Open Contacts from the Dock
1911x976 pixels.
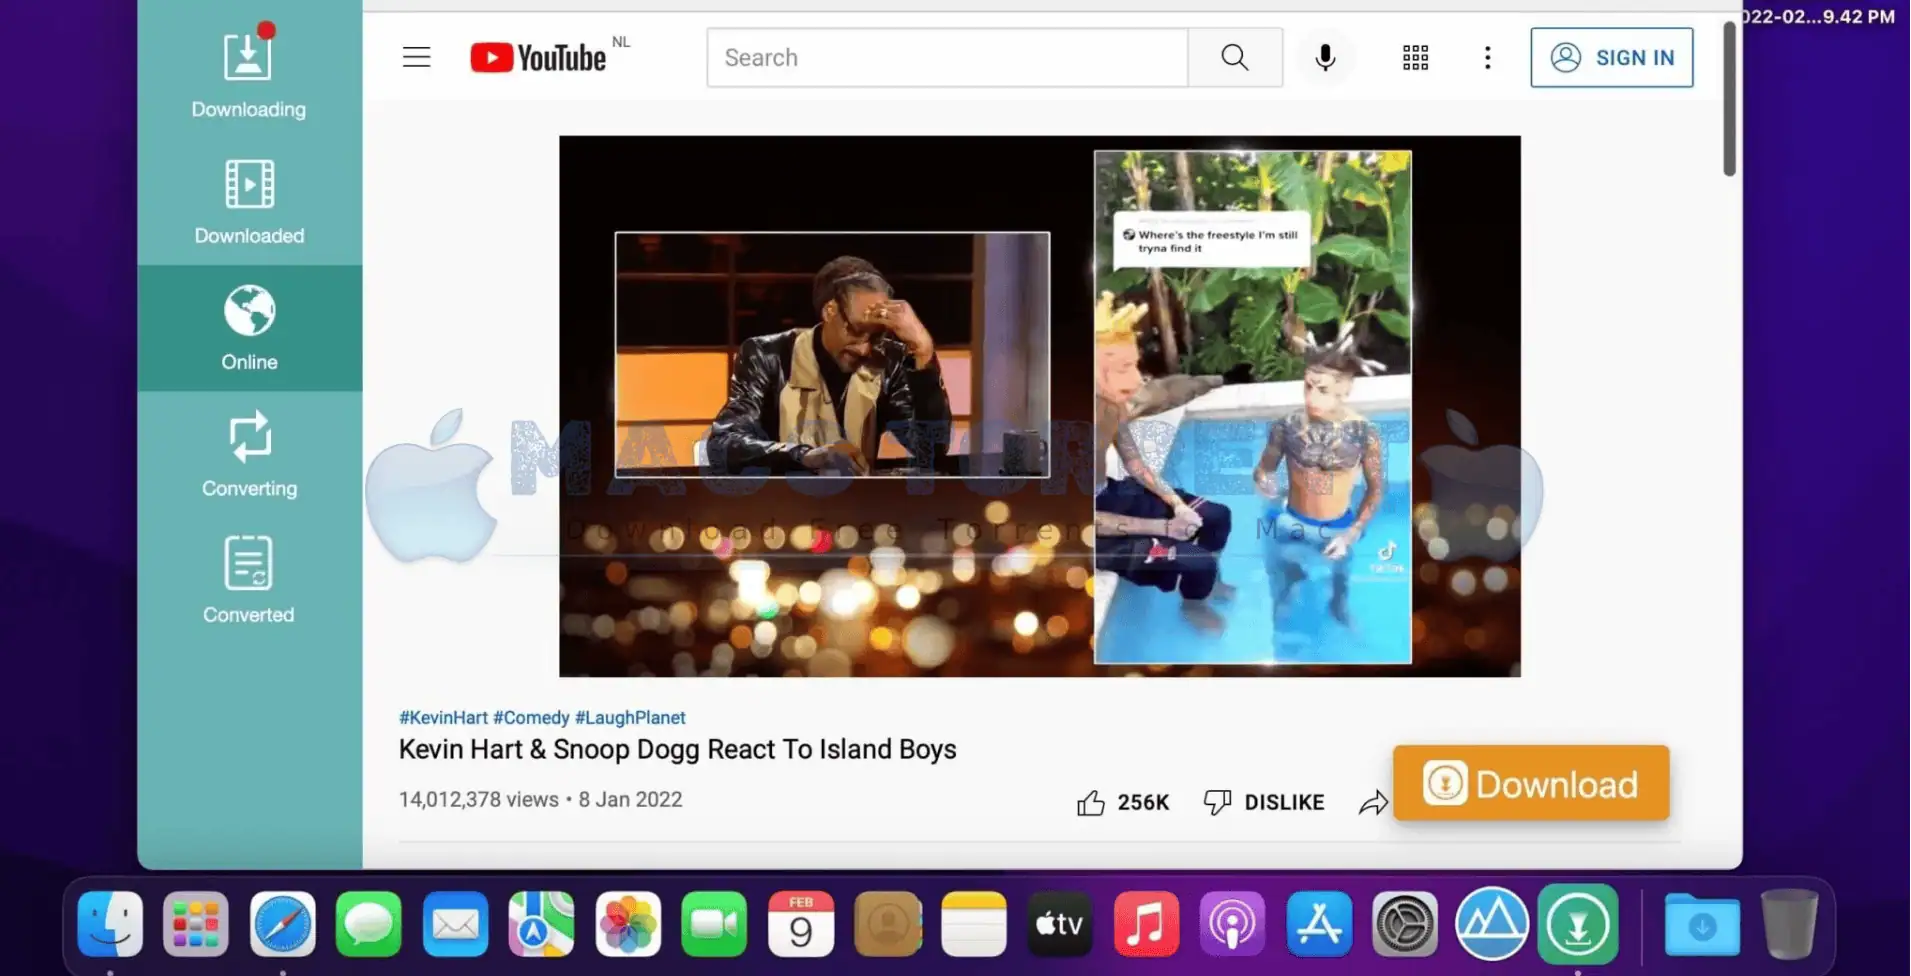pos(888,923)
